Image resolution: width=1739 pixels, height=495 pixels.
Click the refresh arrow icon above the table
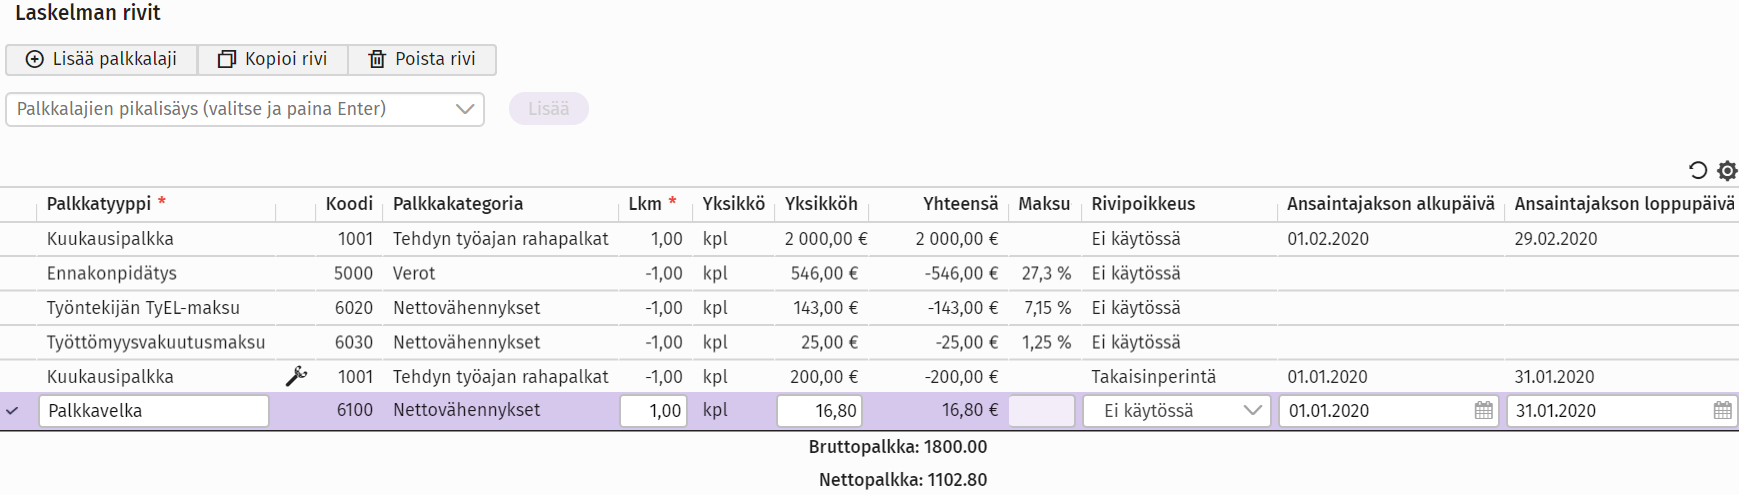point(1697,170)
